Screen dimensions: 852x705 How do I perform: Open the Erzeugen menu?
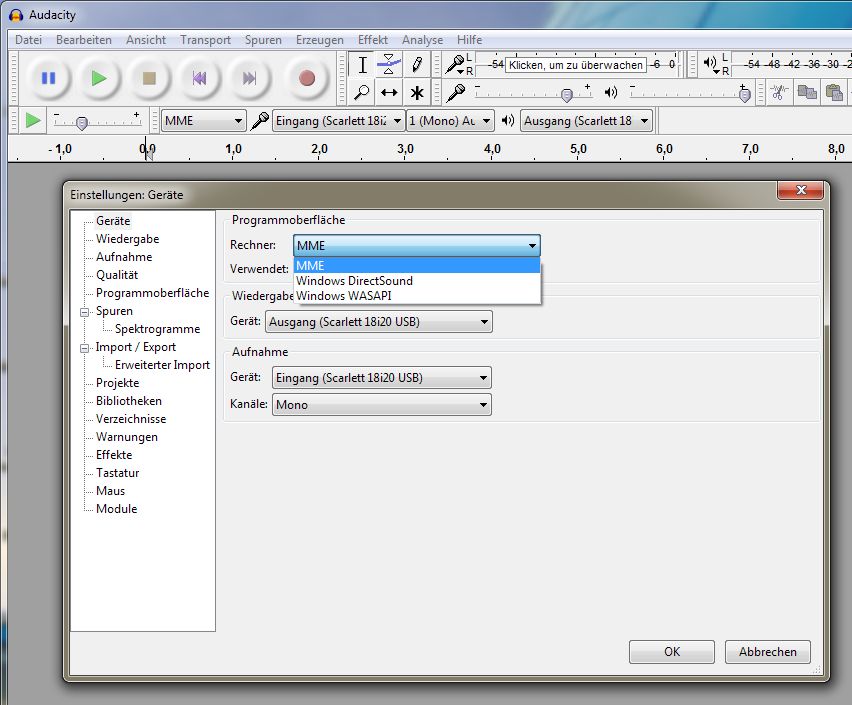[320, 40]
